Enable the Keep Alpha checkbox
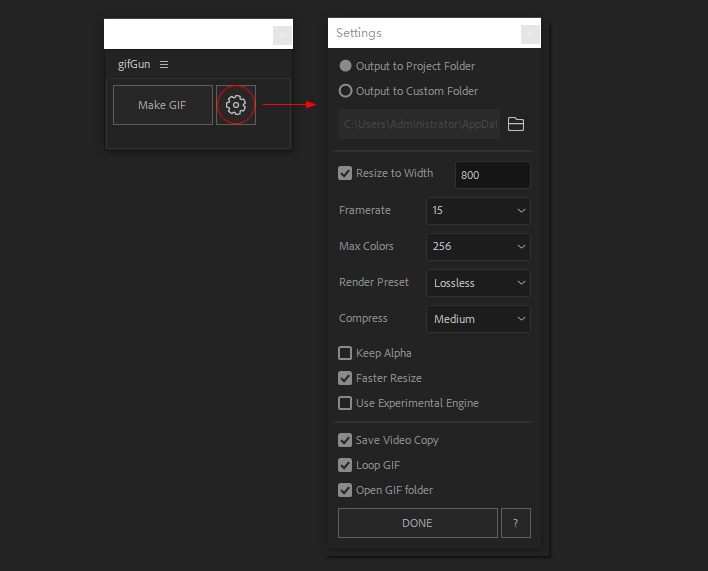 click(x=346, y=353)
